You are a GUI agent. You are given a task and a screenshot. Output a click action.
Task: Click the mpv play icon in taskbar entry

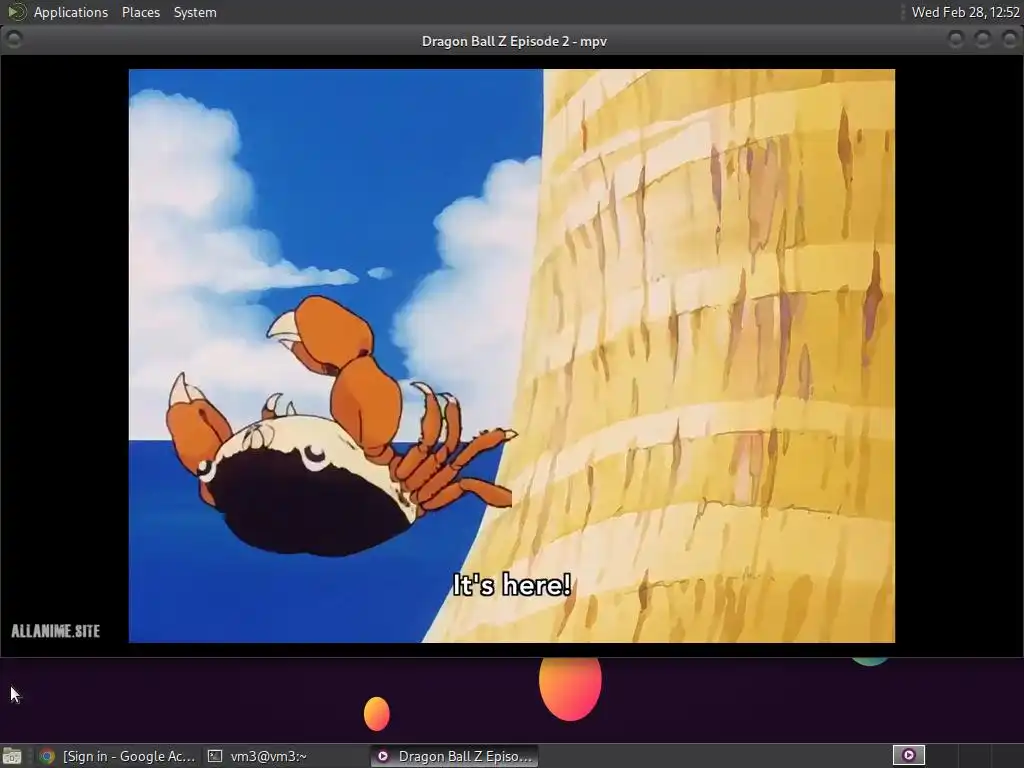(383, 756)
